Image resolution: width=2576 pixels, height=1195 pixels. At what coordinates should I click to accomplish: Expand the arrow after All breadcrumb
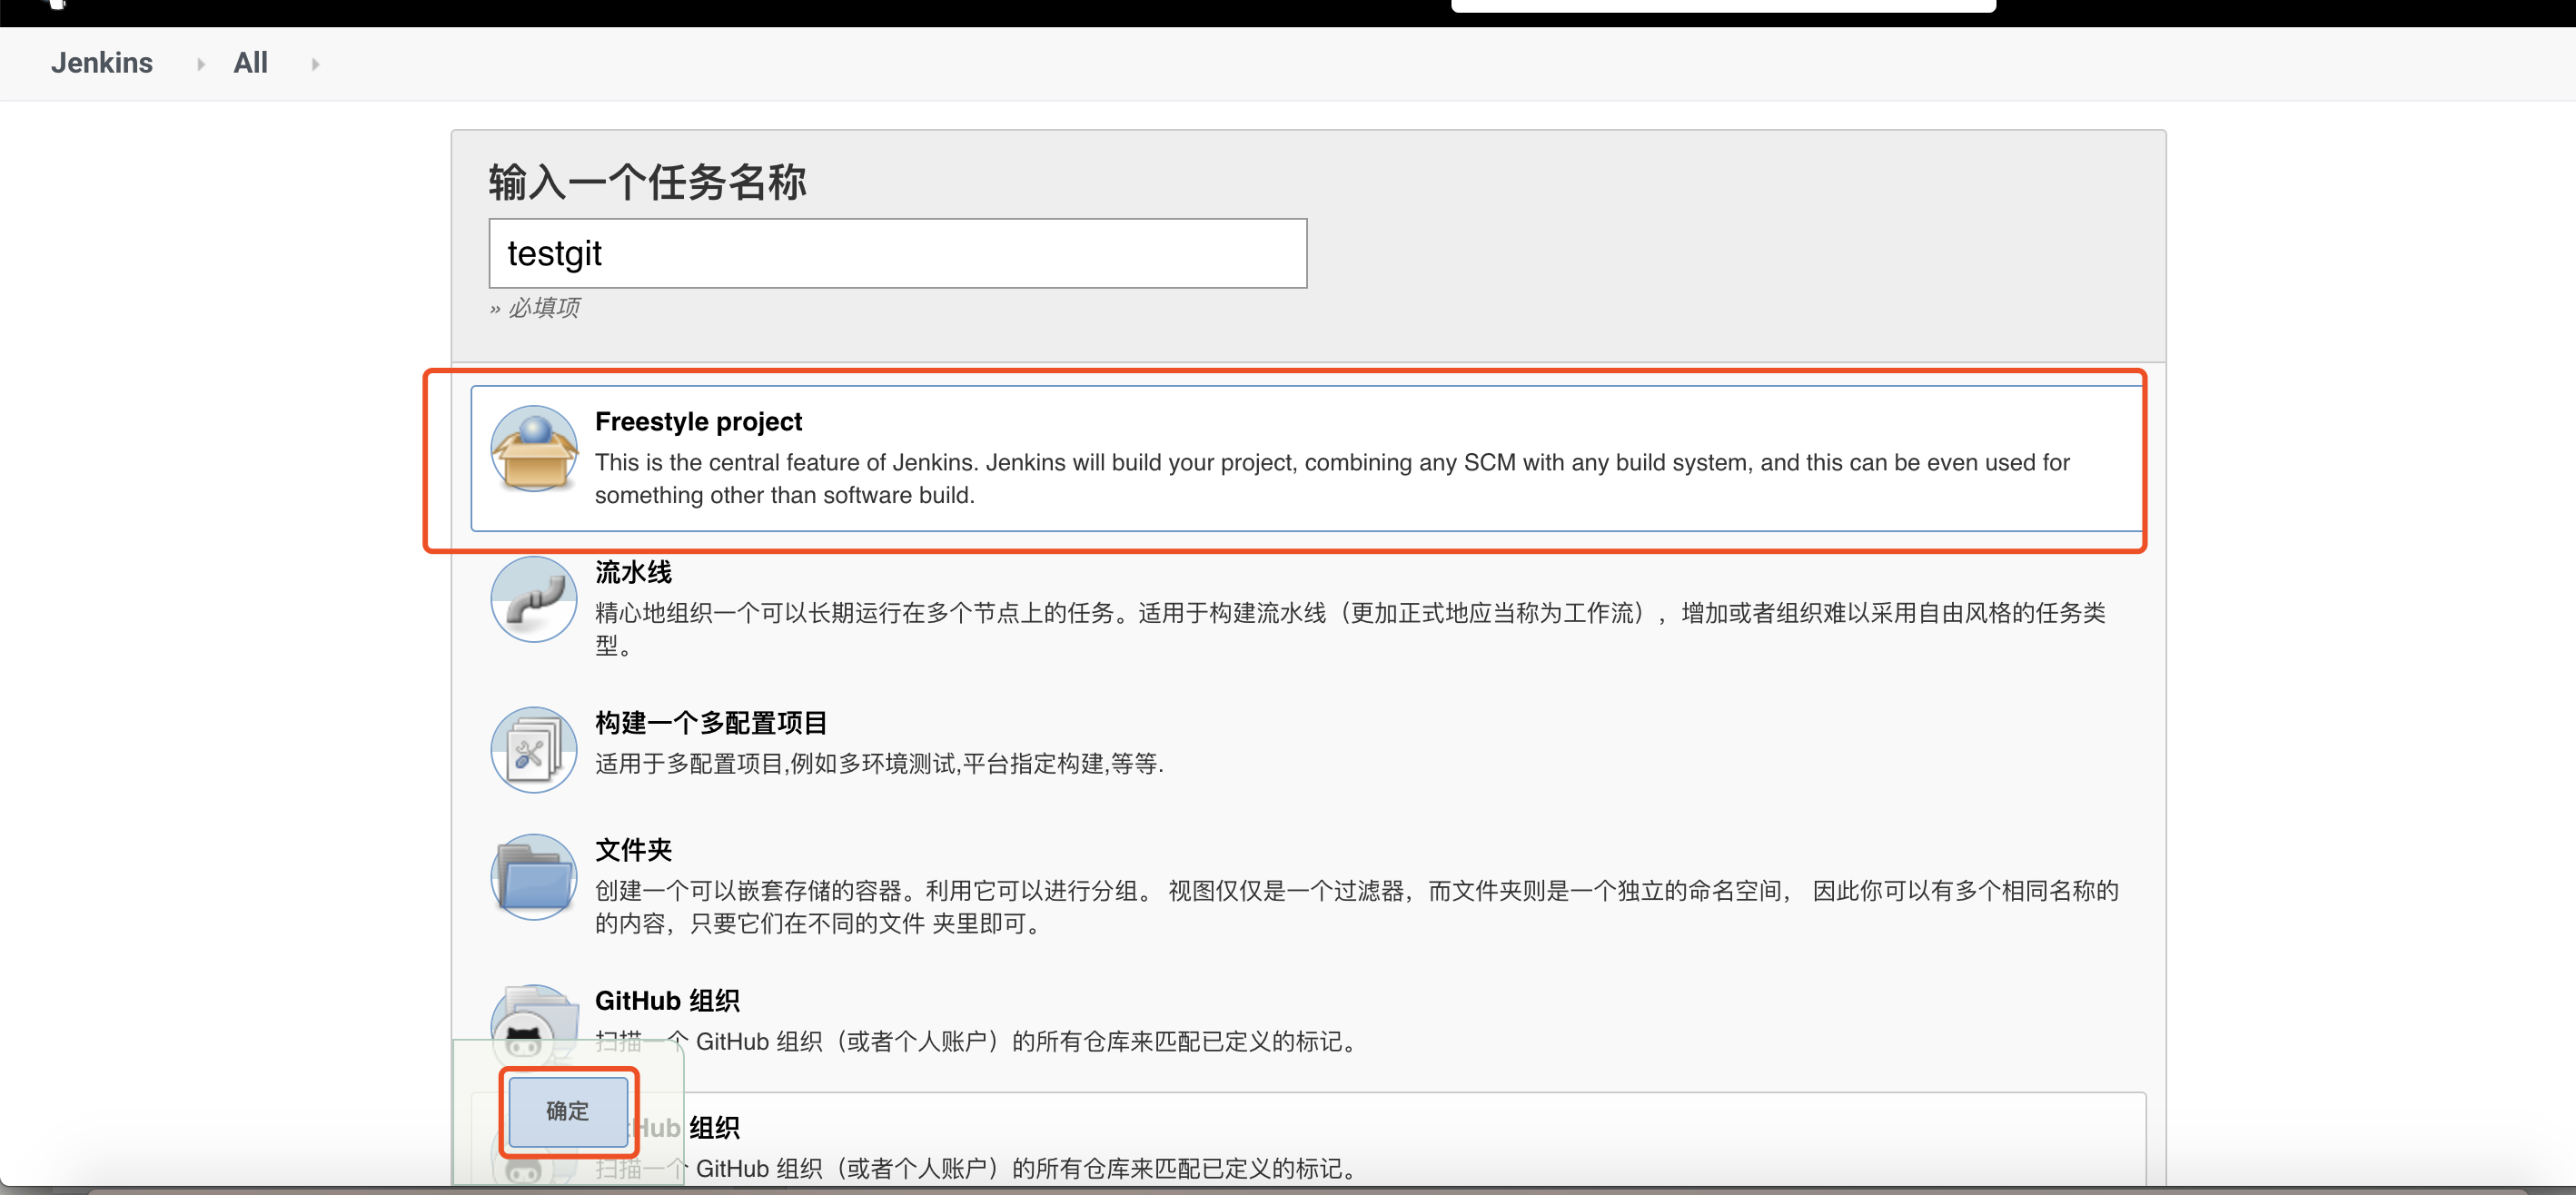[315, 64]
